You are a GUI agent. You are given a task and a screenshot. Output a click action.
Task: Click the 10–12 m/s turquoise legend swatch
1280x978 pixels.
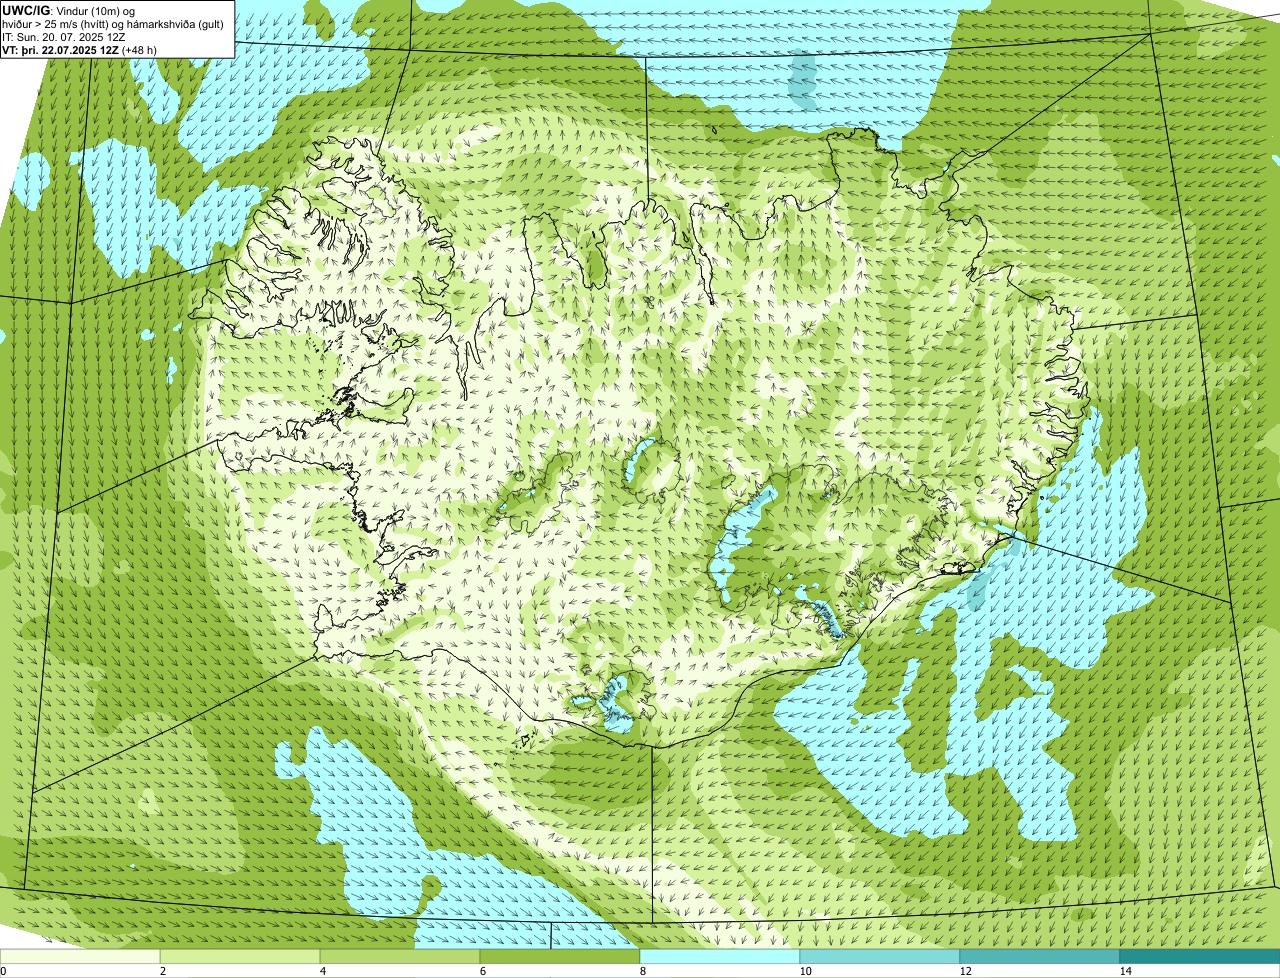tap(880, 956)
